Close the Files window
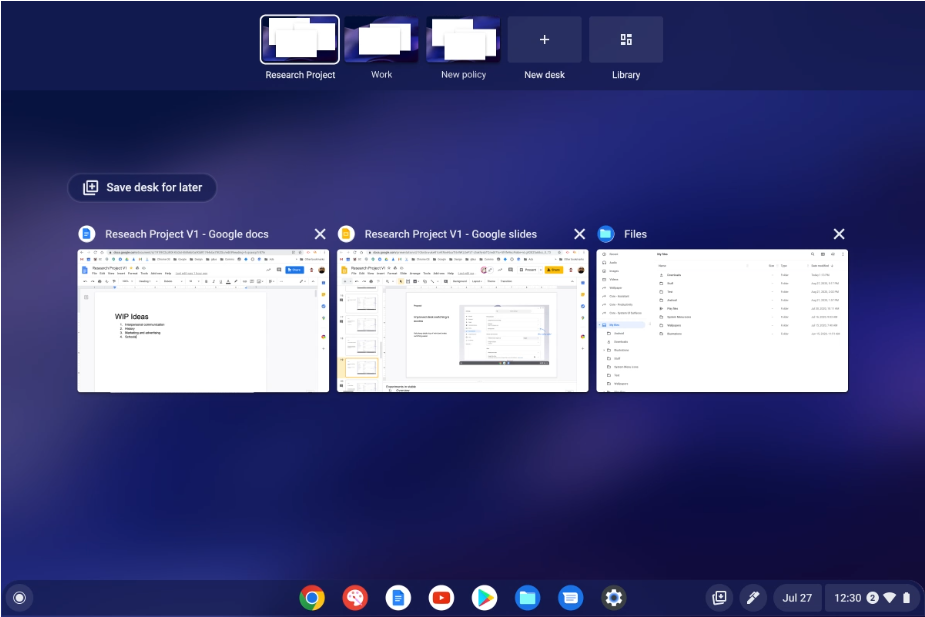925x617 pixels. click(x=839, y=234)
